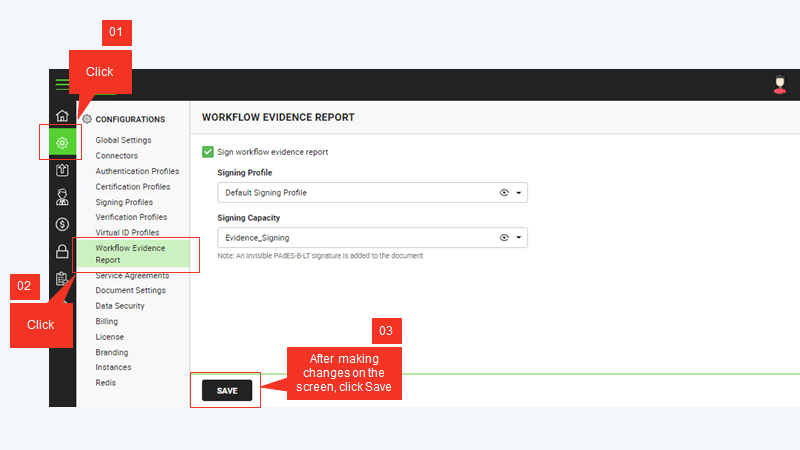This screenshot has height=450, width=800.
Task: Click the PAdES-B-LT signature note text
Action: [320, 256]
